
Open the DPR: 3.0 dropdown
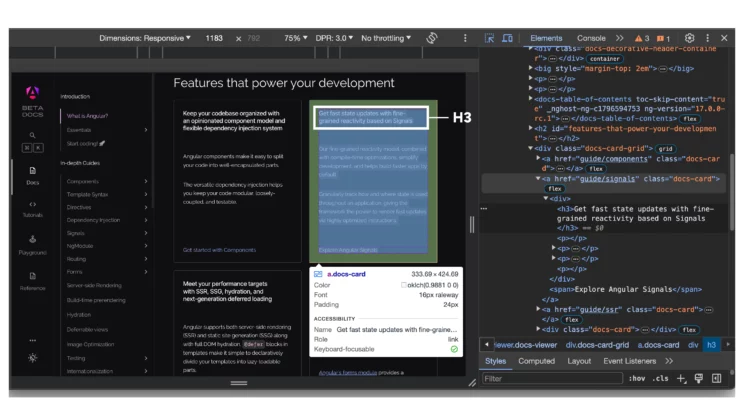click(334, 38)
